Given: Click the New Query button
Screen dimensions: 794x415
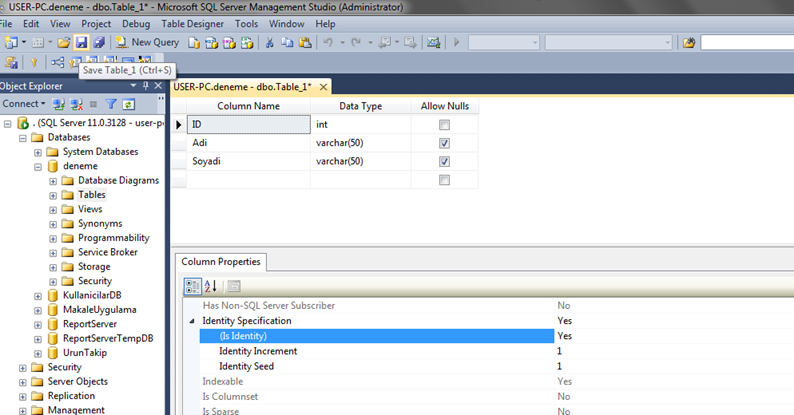Looking at the screenshot, I should 147,43.
